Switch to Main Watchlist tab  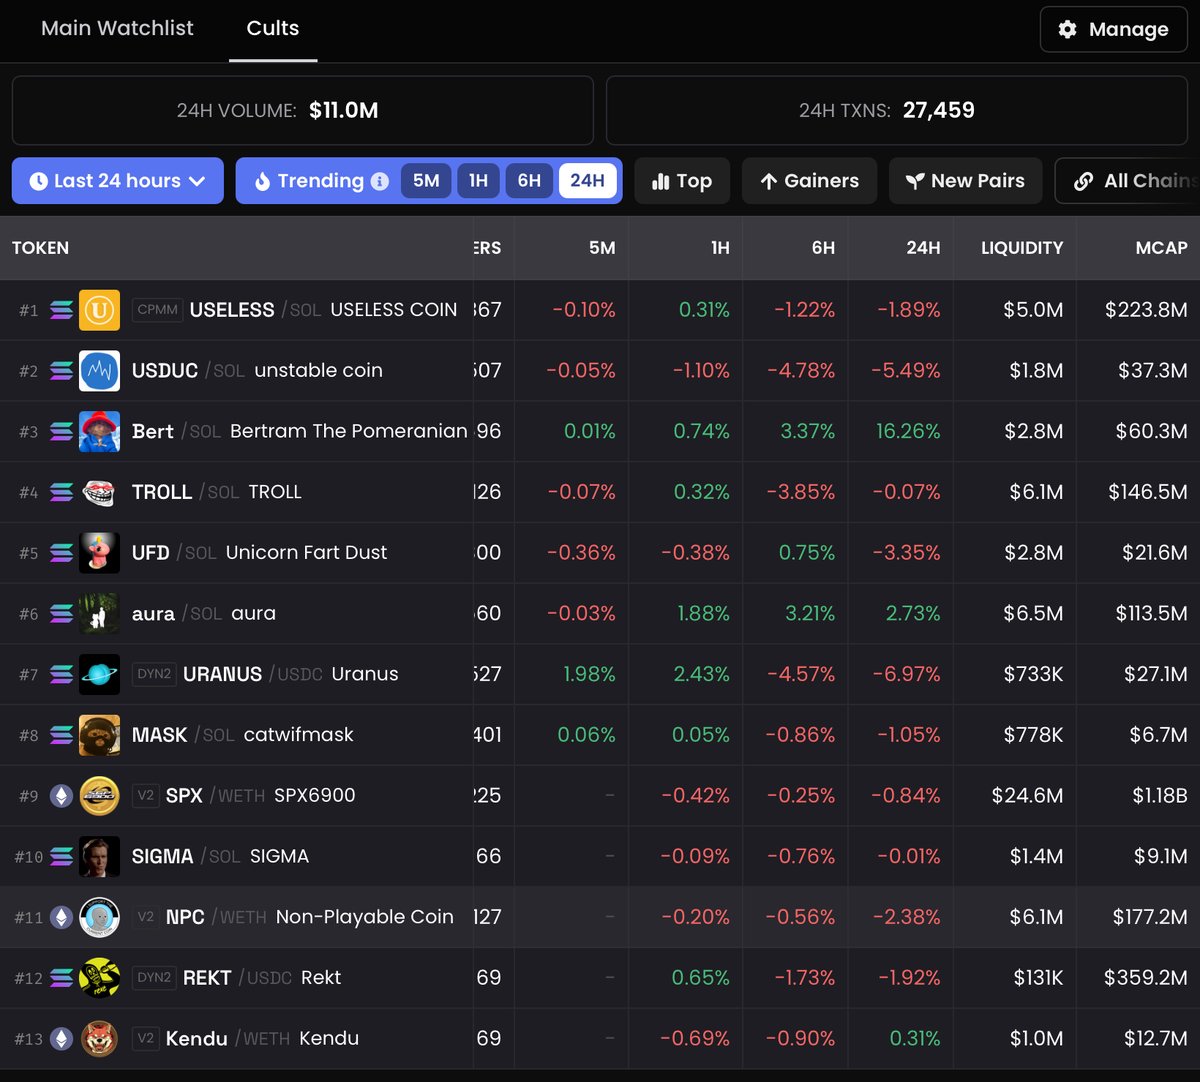117,28
